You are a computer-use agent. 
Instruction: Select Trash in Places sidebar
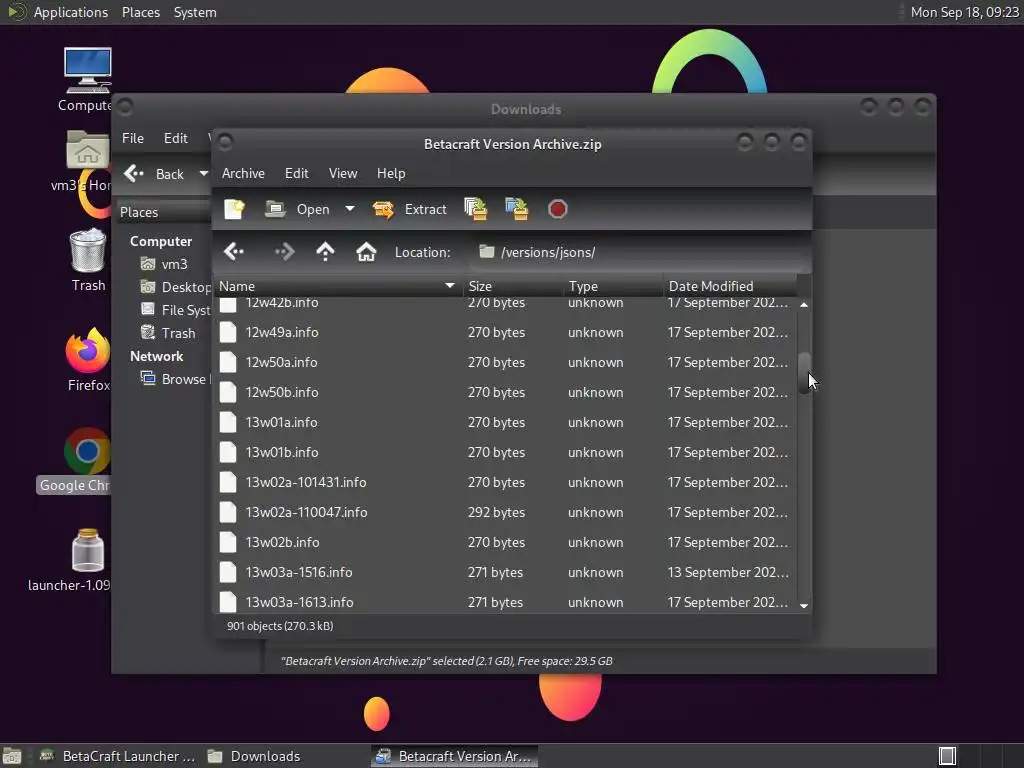pyautogui.click(x=168, y=333)
